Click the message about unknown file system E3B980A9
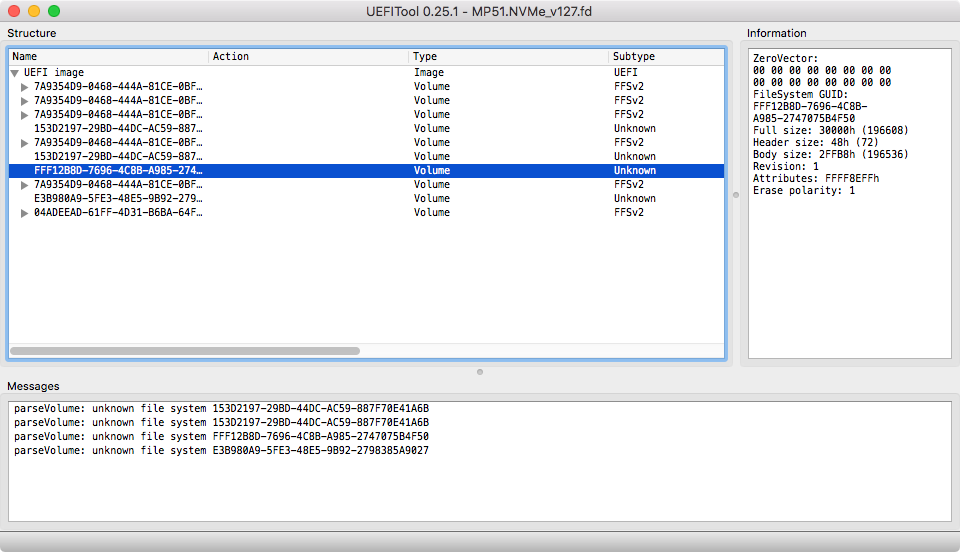The height and width of the screenshot is (552, 960). pos(222,450)
